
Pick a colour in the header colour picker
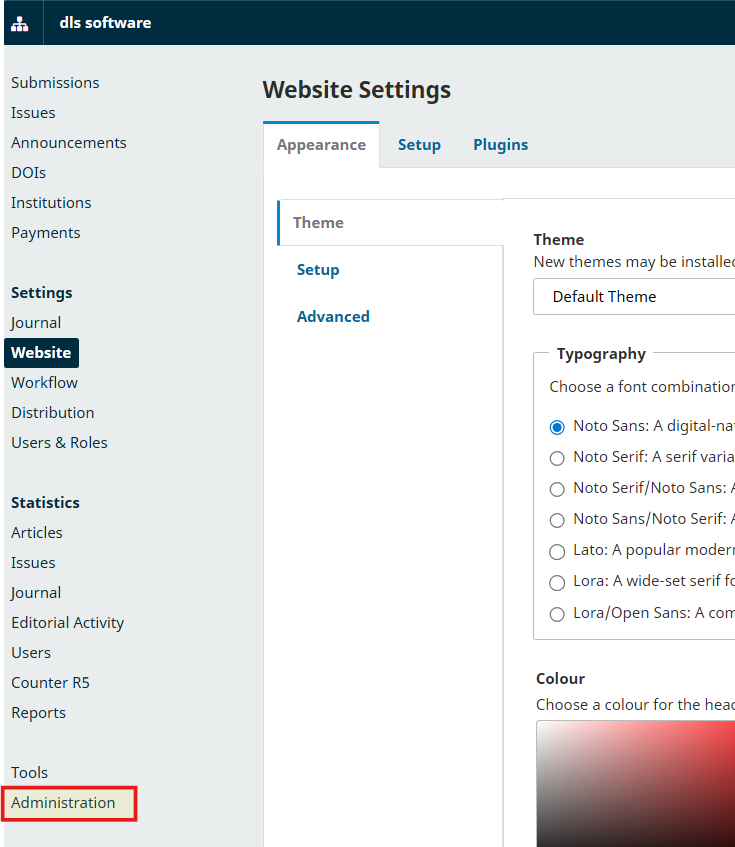coord(636,784)
